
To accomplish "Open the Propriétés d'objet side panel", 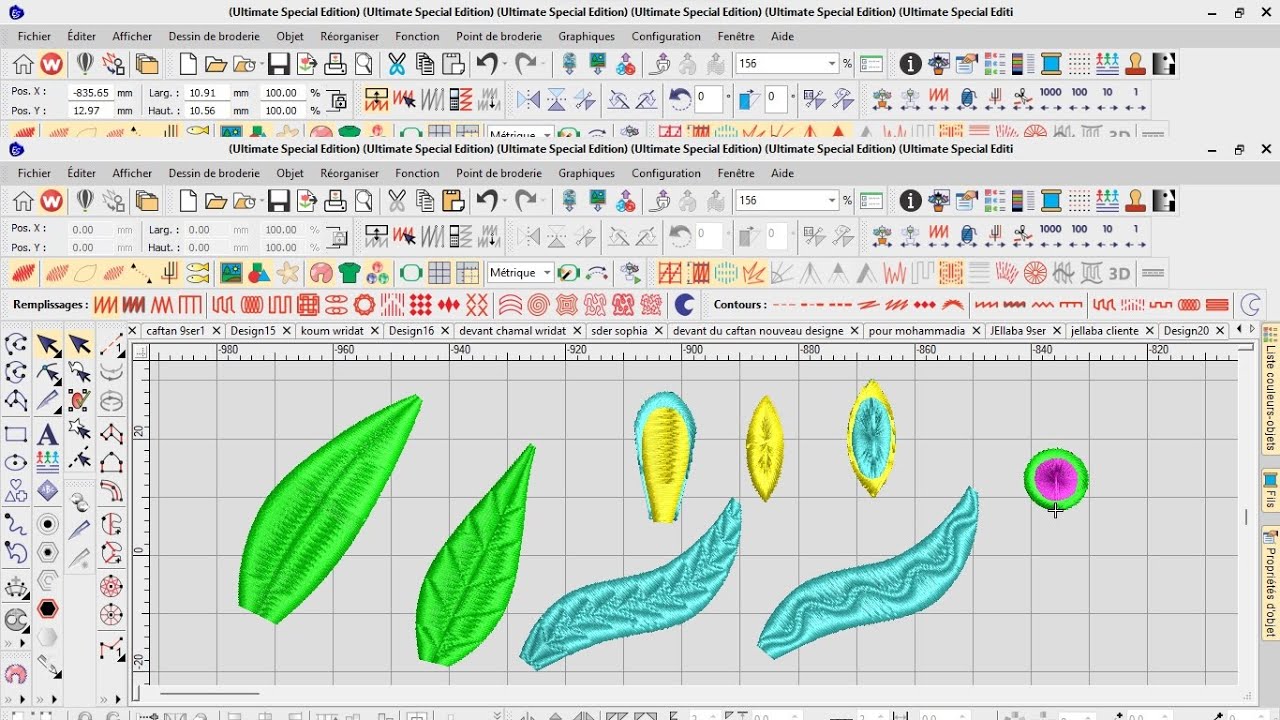I will pyautogui.click(x=1271, y=585).
